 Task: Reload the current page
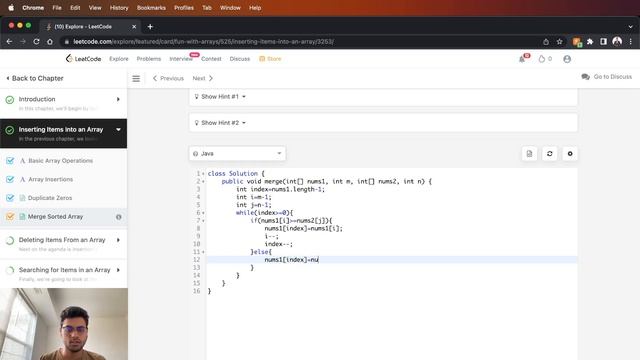point(36,42)
